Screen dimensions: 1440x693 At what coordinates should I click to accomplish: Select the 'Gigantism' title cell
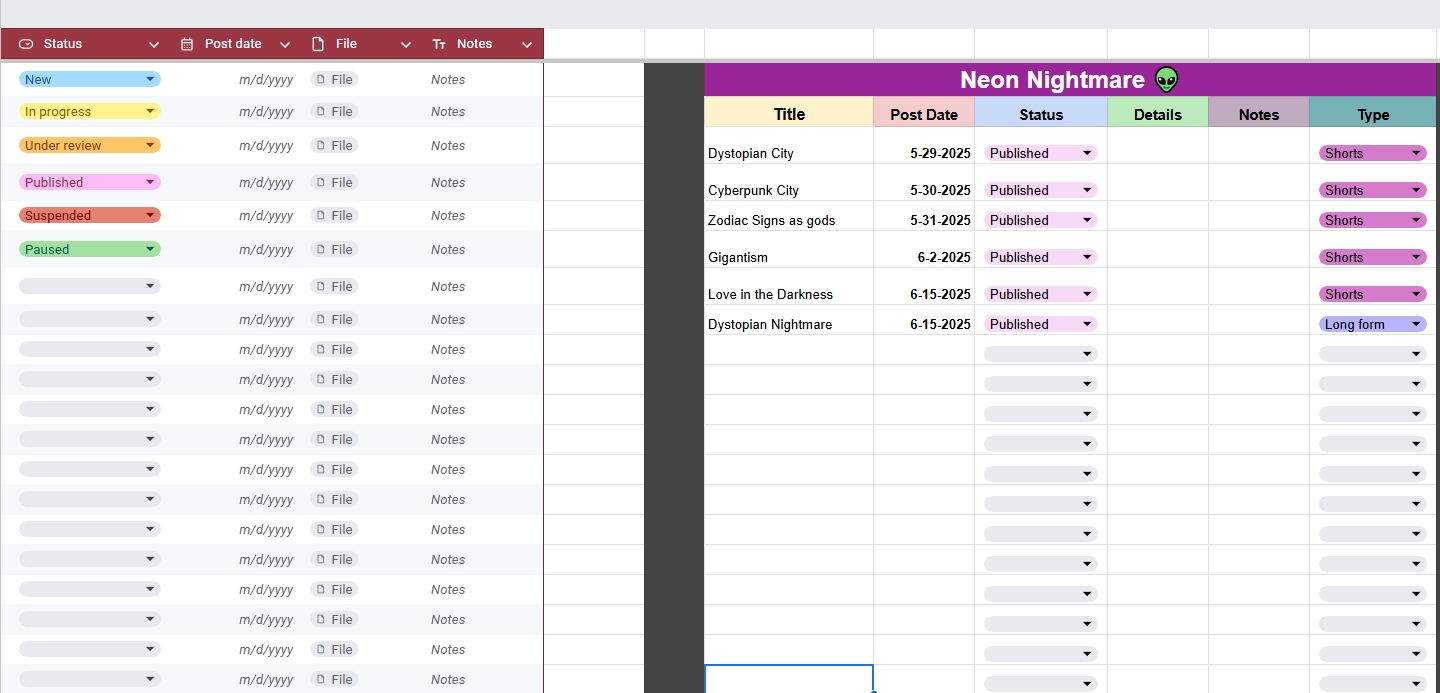pyautogui.click(x=789, y=250)
